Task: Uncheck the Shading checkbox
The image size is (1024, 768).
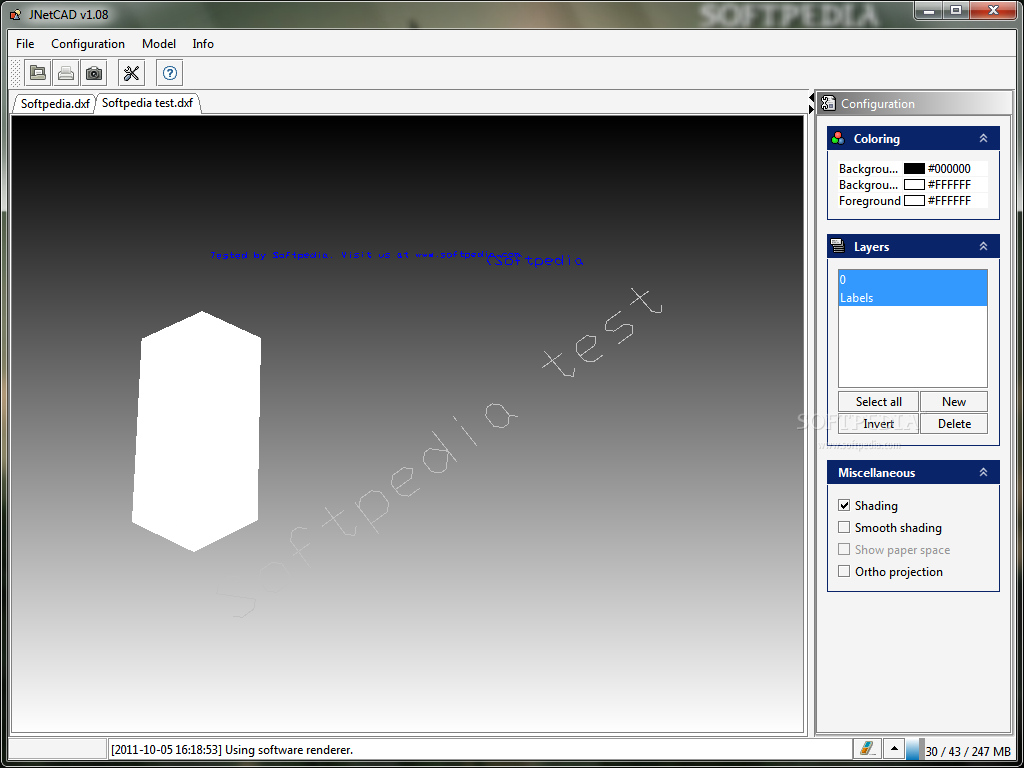Action: (x=844, y=505)
